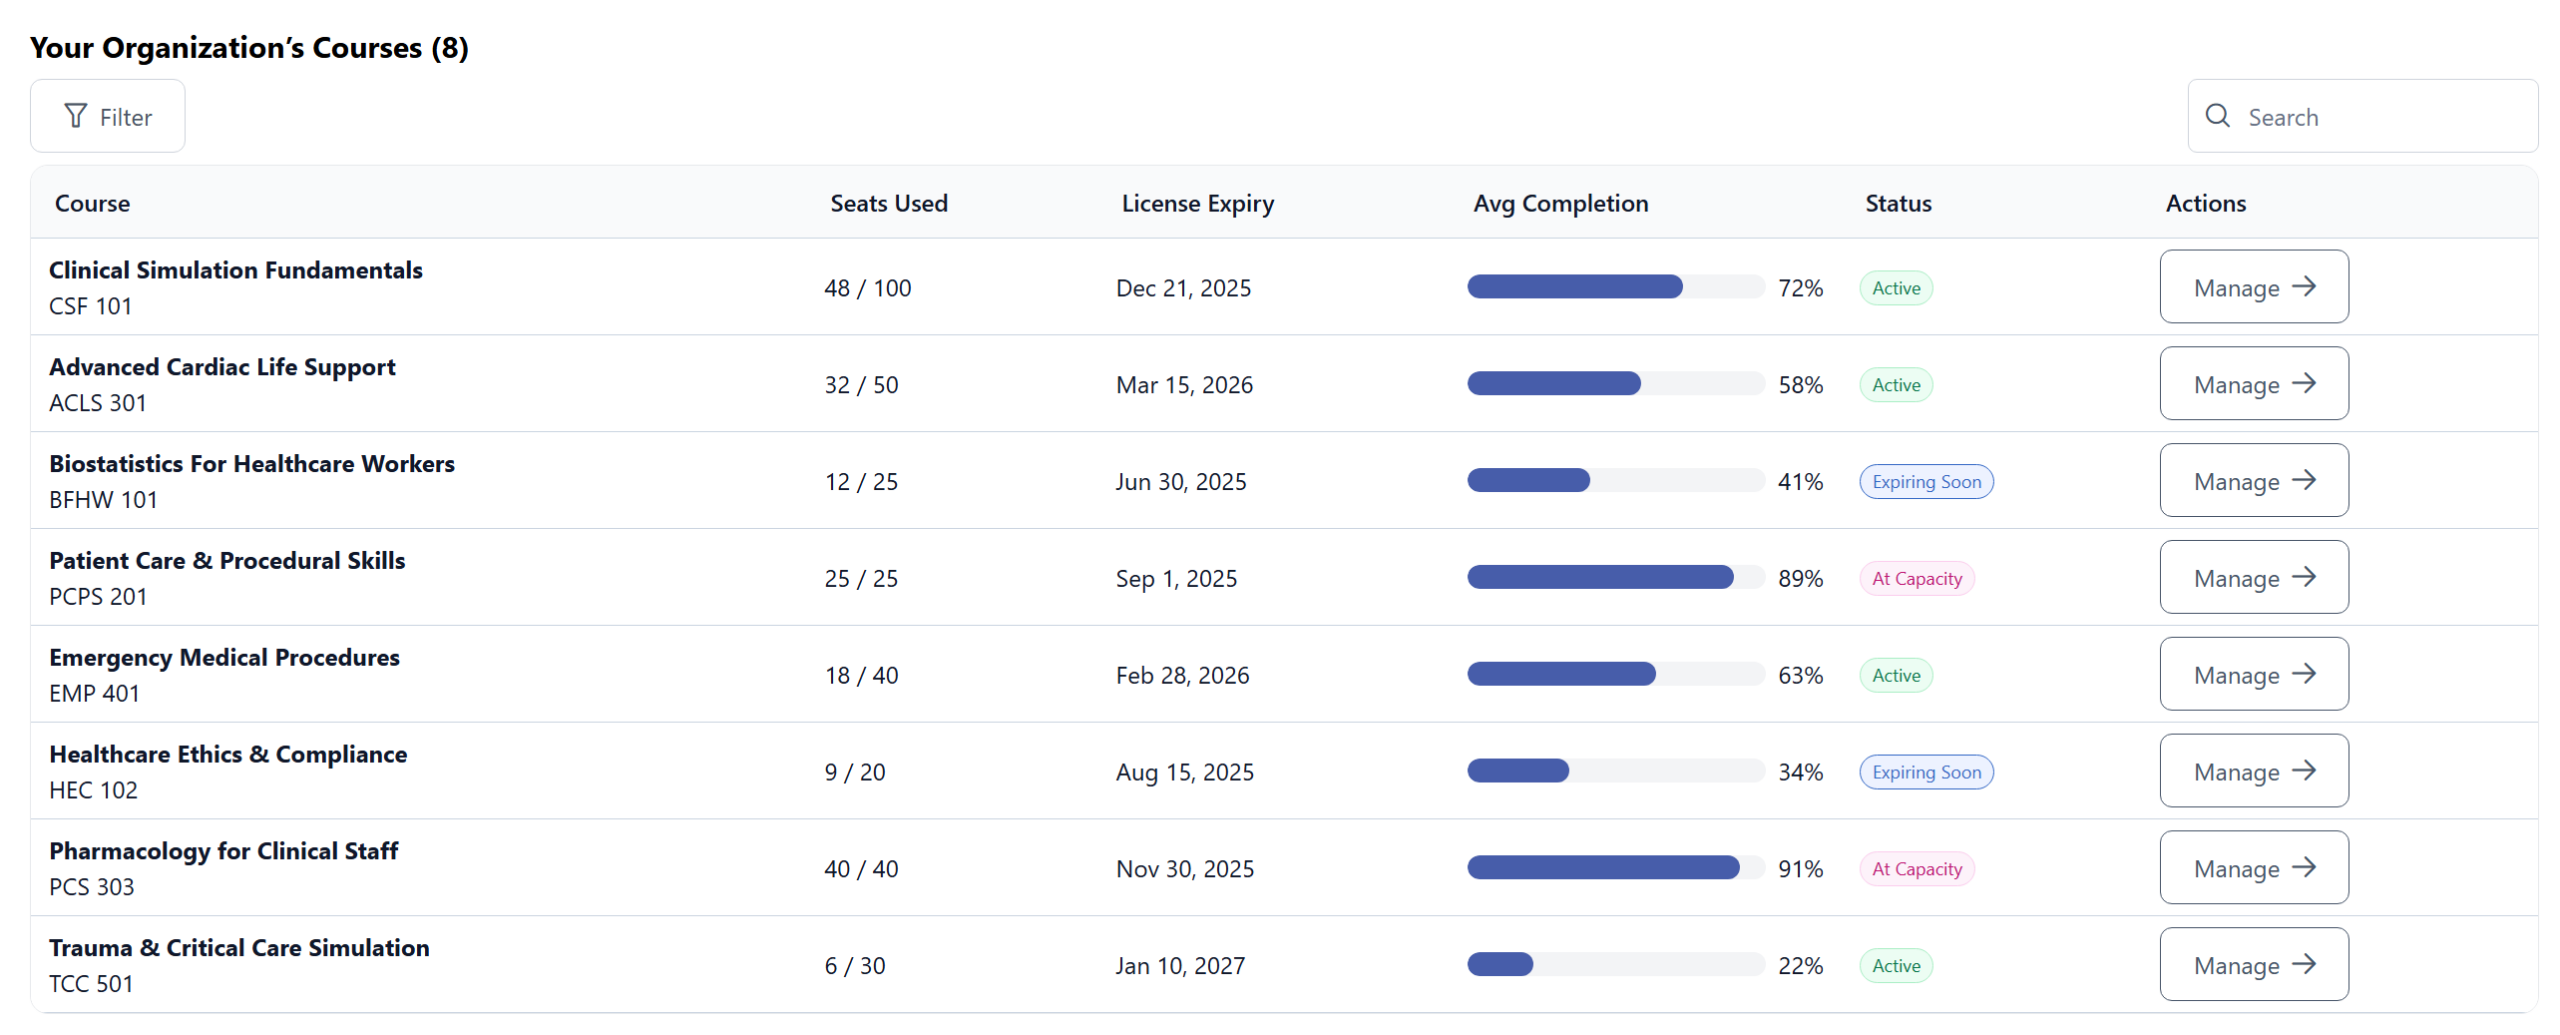The width and height of the screenshot is (2560, 1035).
Task: Click the Course column header
Action: pyautogui.click(x=92, y=203)
